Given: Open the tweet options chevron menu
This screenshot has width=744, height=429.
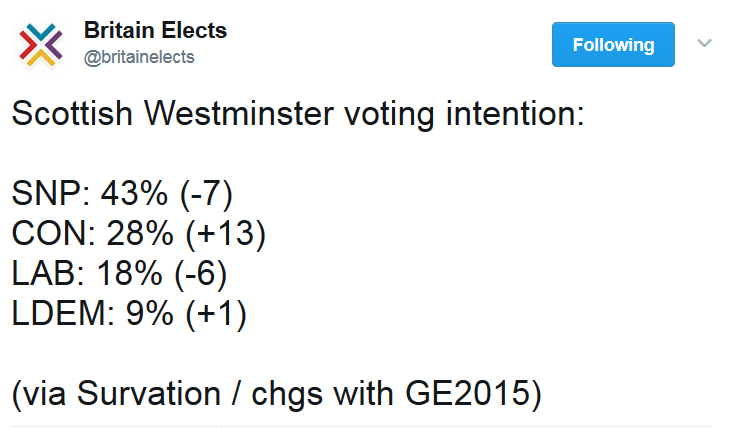Looking at the screenshot, I should [x=704, y=43].
